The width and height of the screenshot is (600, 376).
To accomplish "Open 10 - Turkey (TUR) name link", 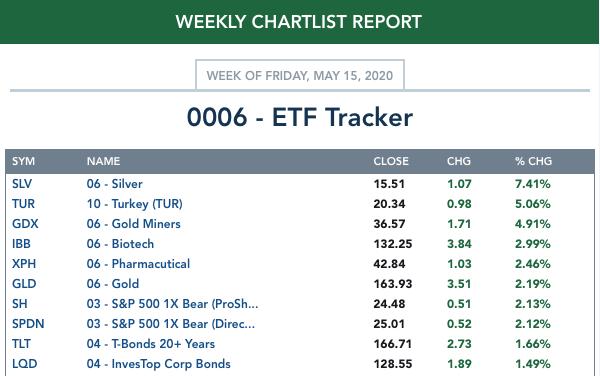I will (134, 204).
